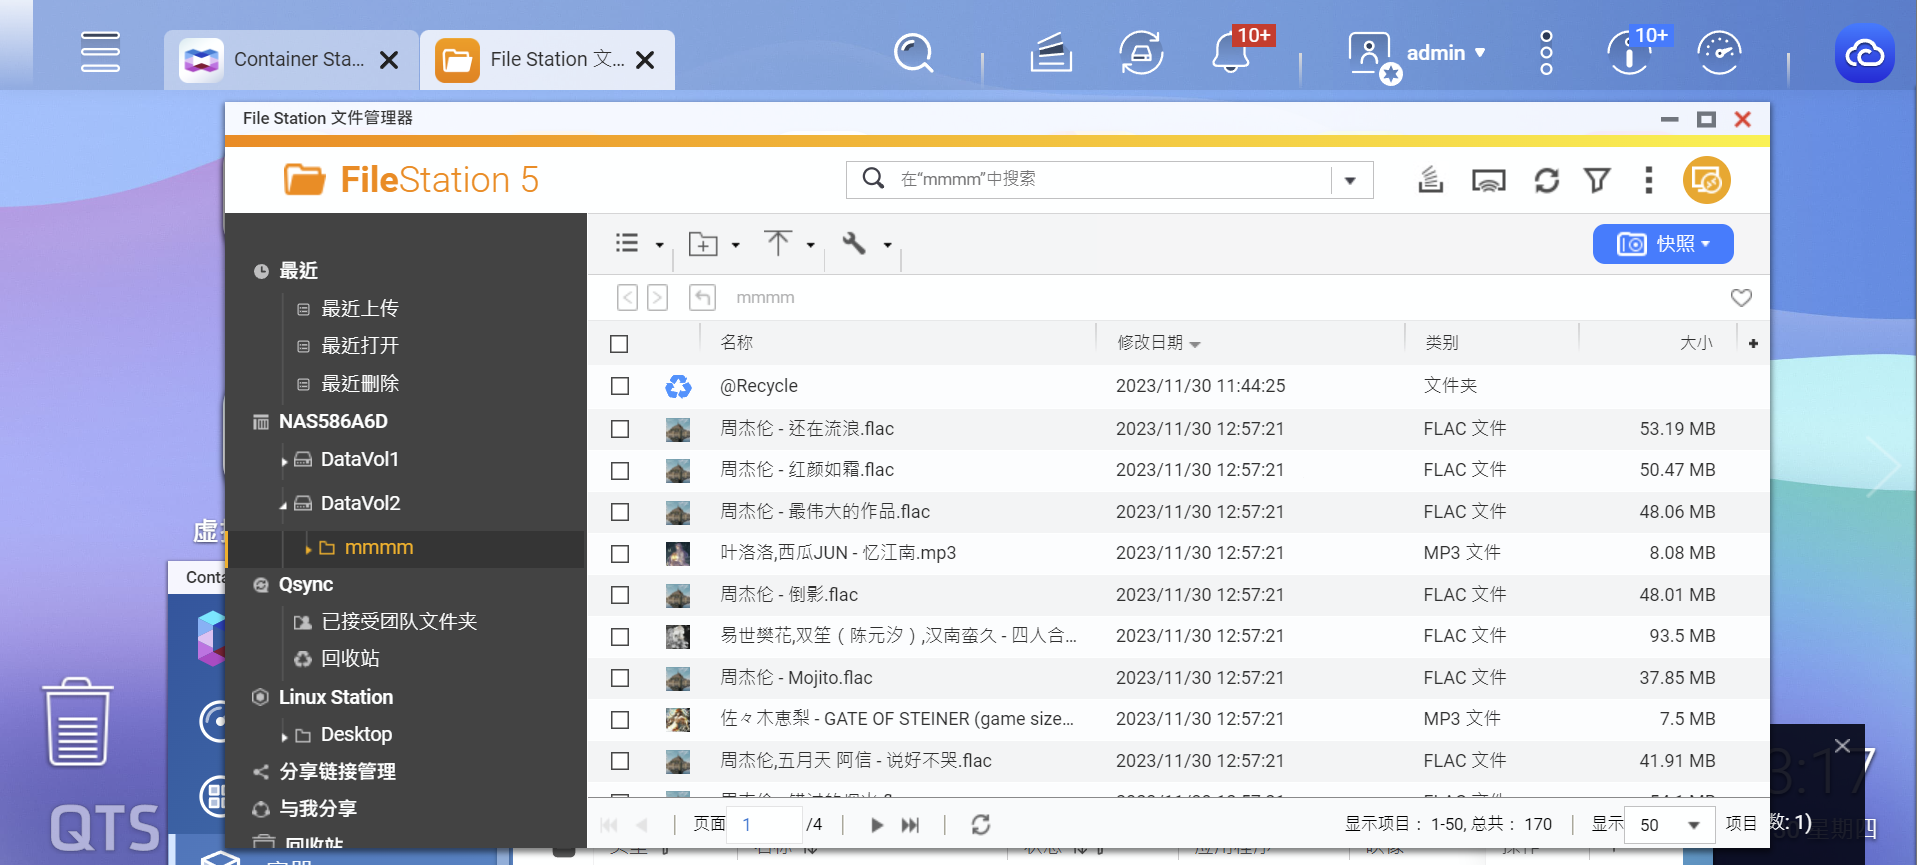The height and width of the screenshot is (865, 1917).
Task: Open the three-dot more options in top bar
Action: click(1546, 53)
